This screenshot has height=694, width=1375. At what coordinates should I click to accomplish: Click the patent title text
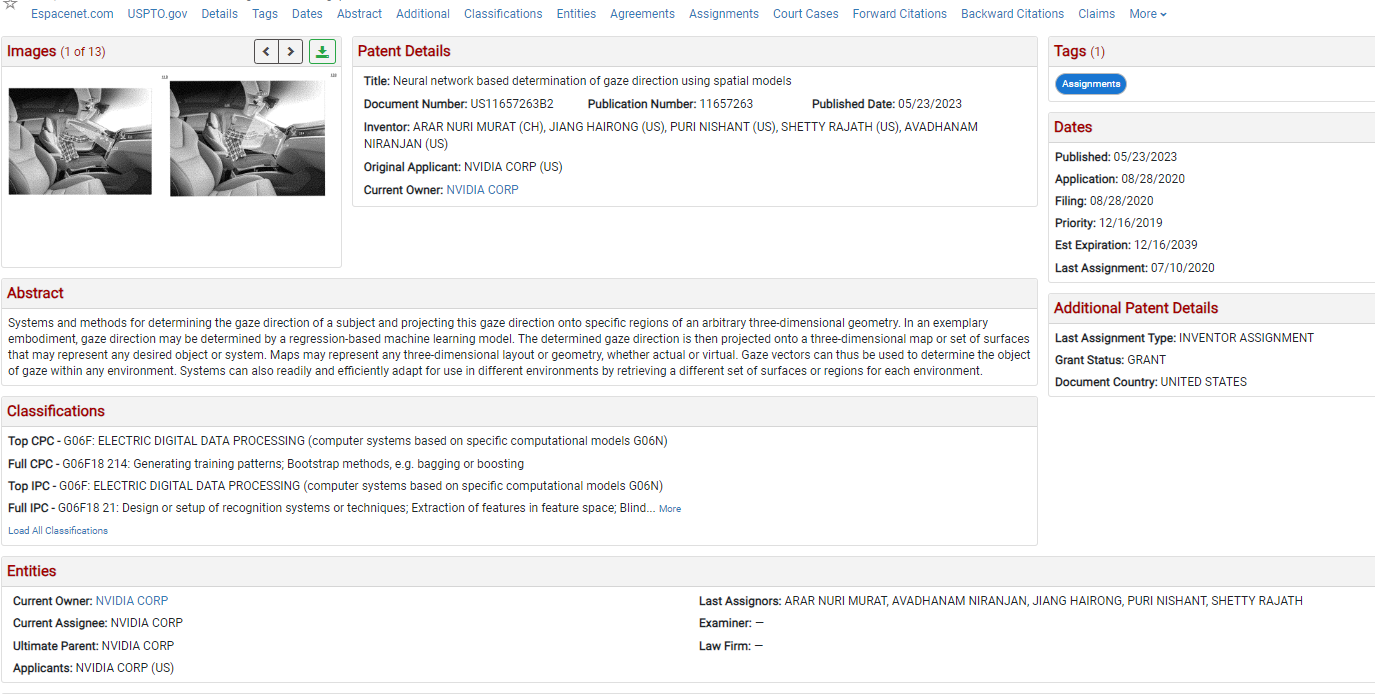coord(592,81)
